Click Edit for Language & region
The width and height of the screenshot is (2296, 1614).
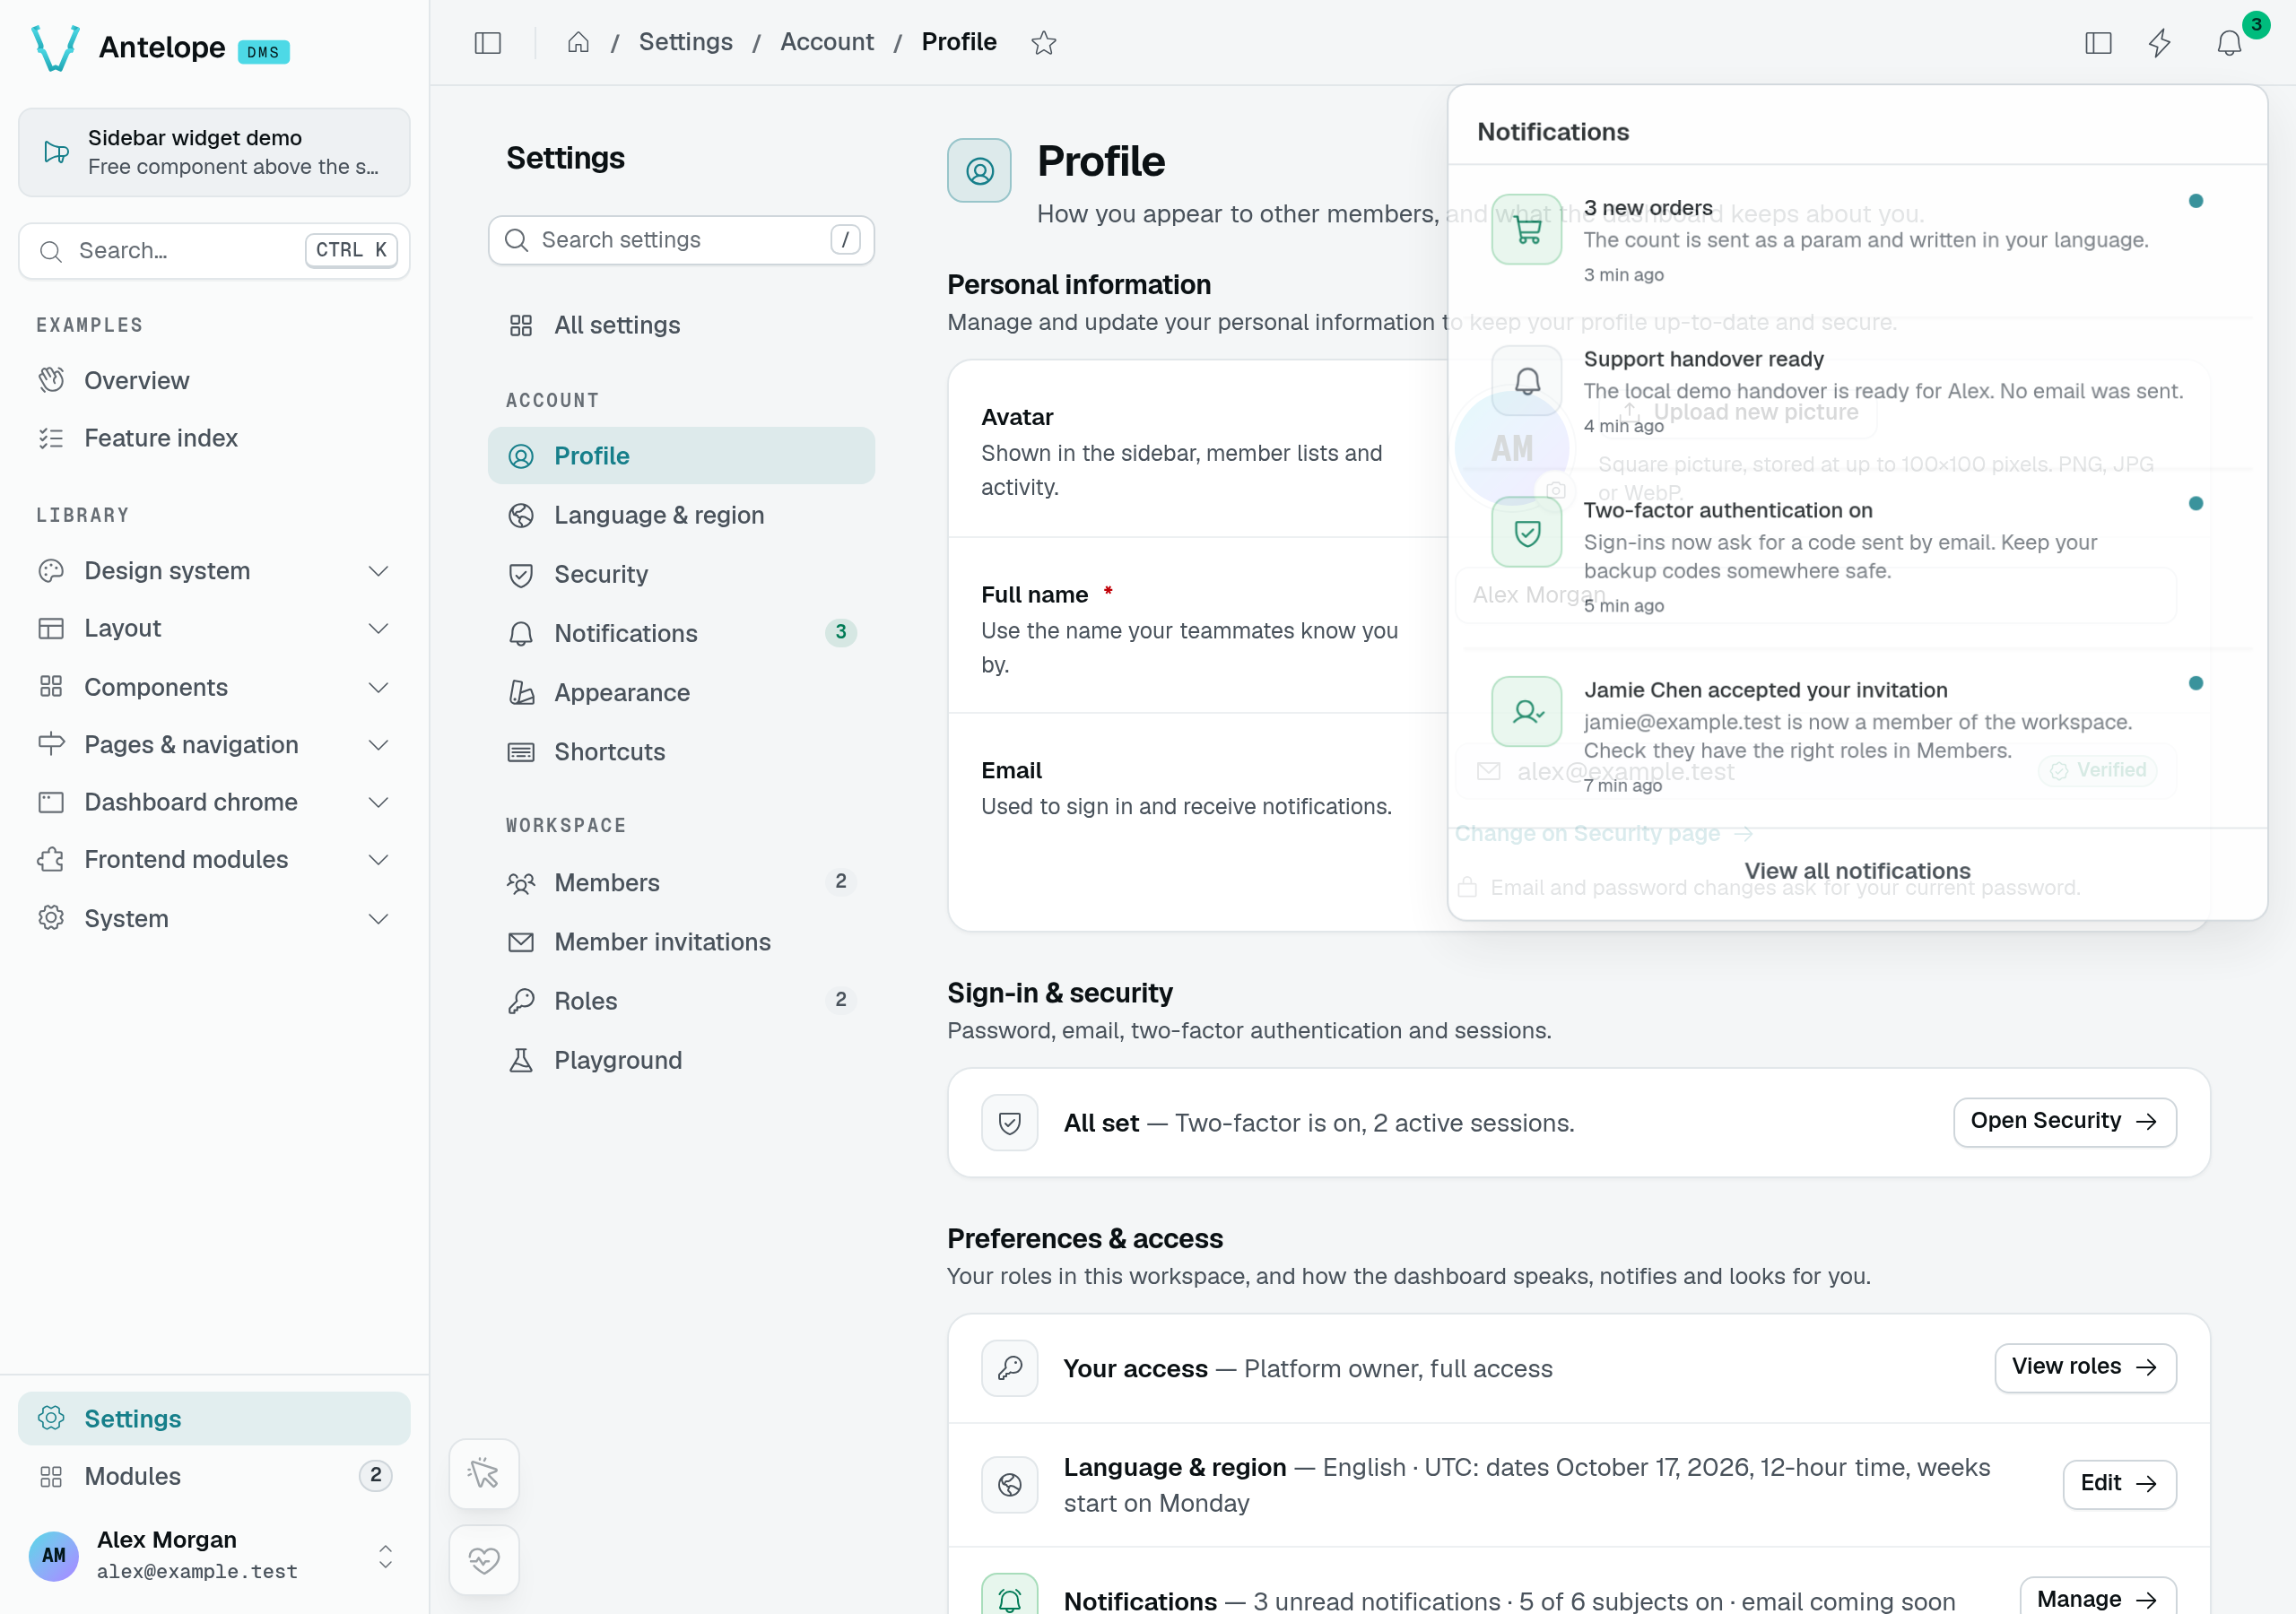click(x=2119, y=1483)
